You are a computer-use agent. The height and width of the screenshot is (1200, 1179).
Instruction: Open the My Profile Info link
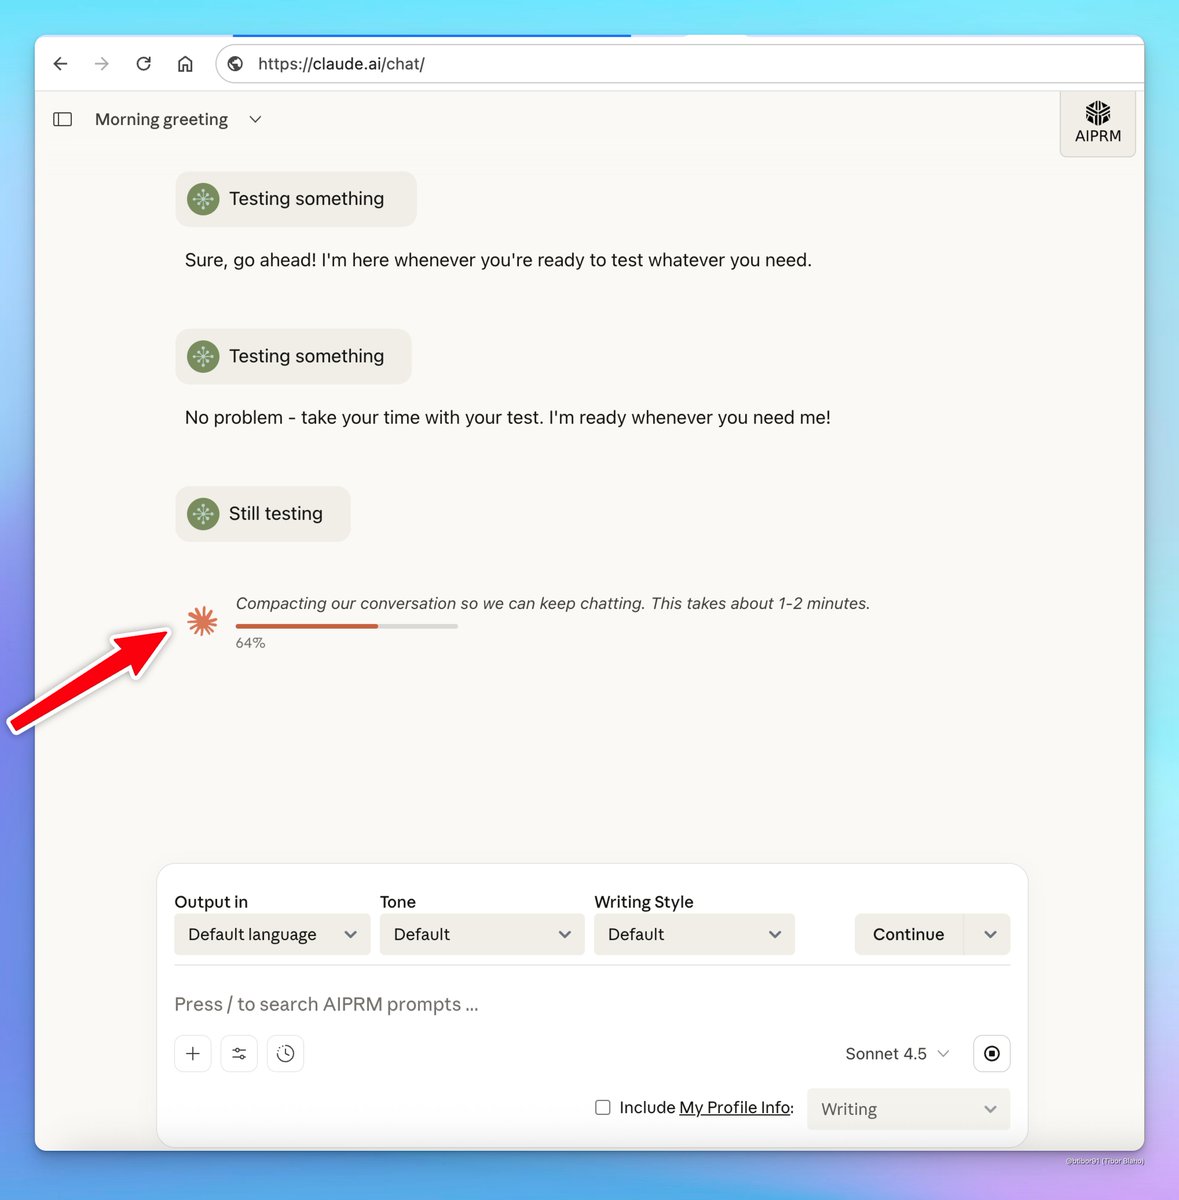tap(735, 1107)
